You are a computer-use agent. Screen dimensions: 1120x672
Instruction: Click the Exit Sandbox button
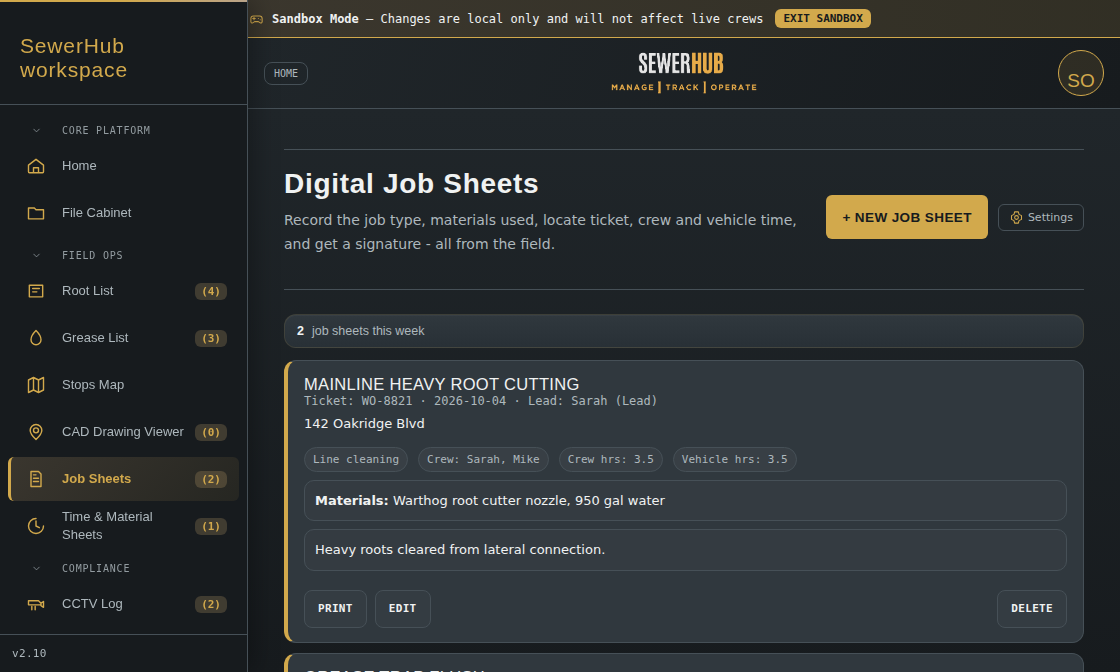click(823, 19)
